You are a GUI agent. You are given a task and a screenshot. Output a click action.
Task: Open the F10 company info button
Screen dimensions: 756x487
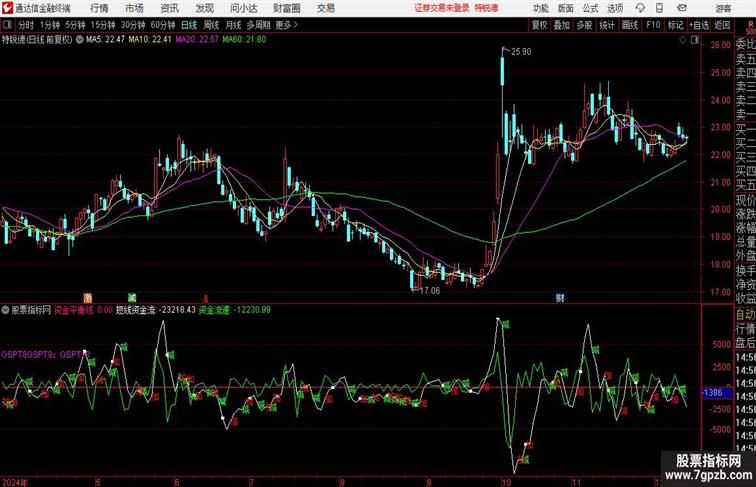click(653, 25)
